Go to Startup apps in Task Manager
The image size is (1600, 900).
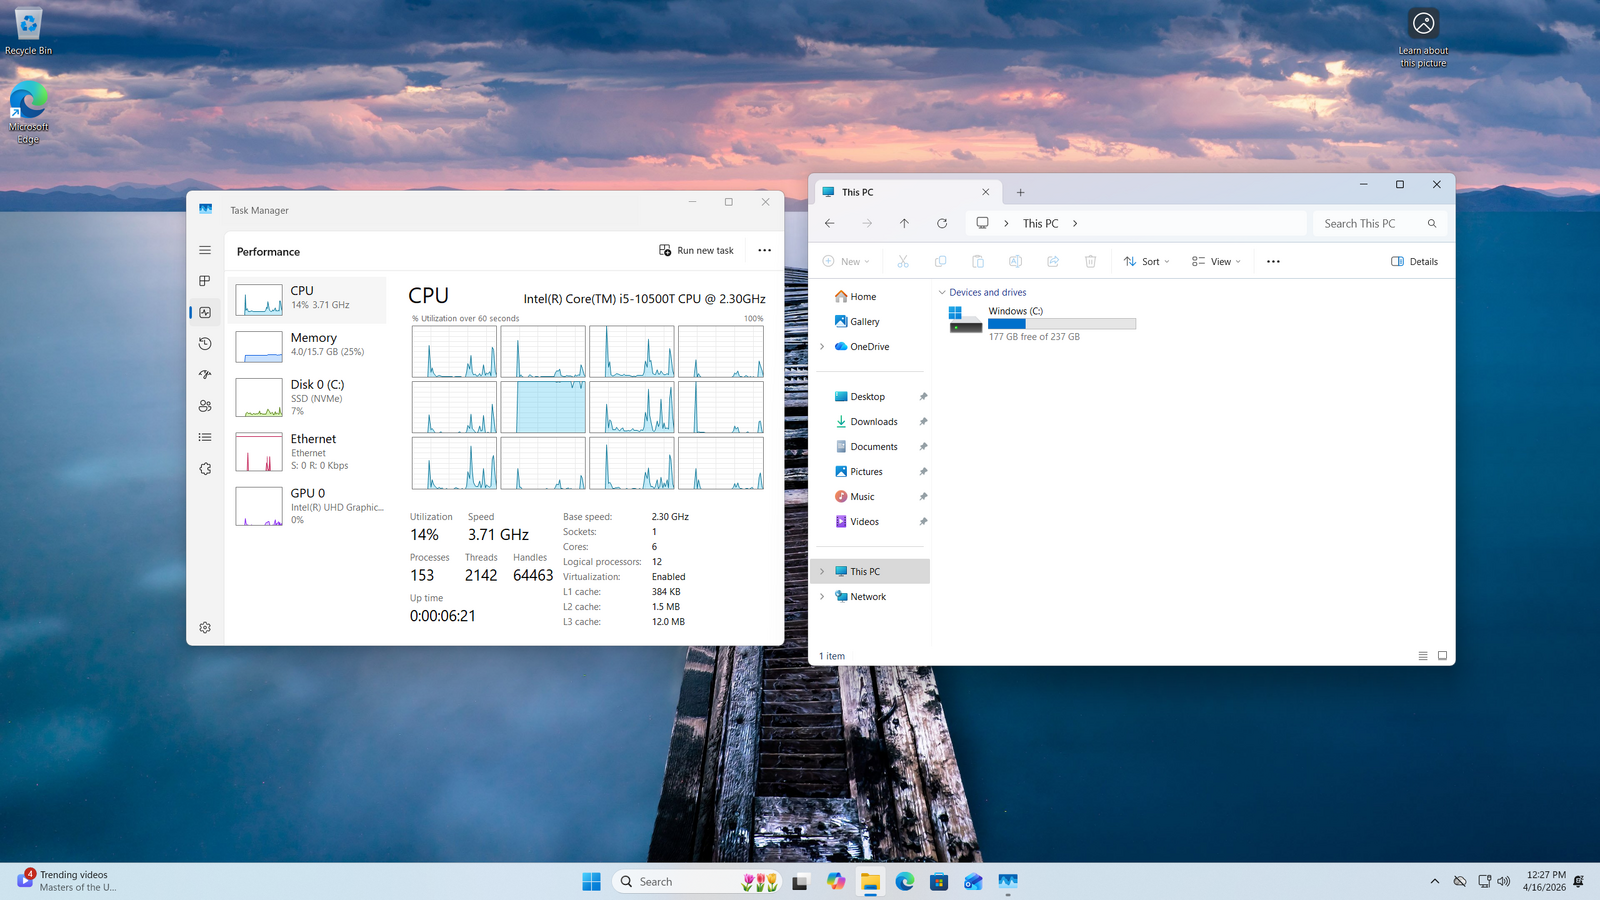(x=205, y=375)
